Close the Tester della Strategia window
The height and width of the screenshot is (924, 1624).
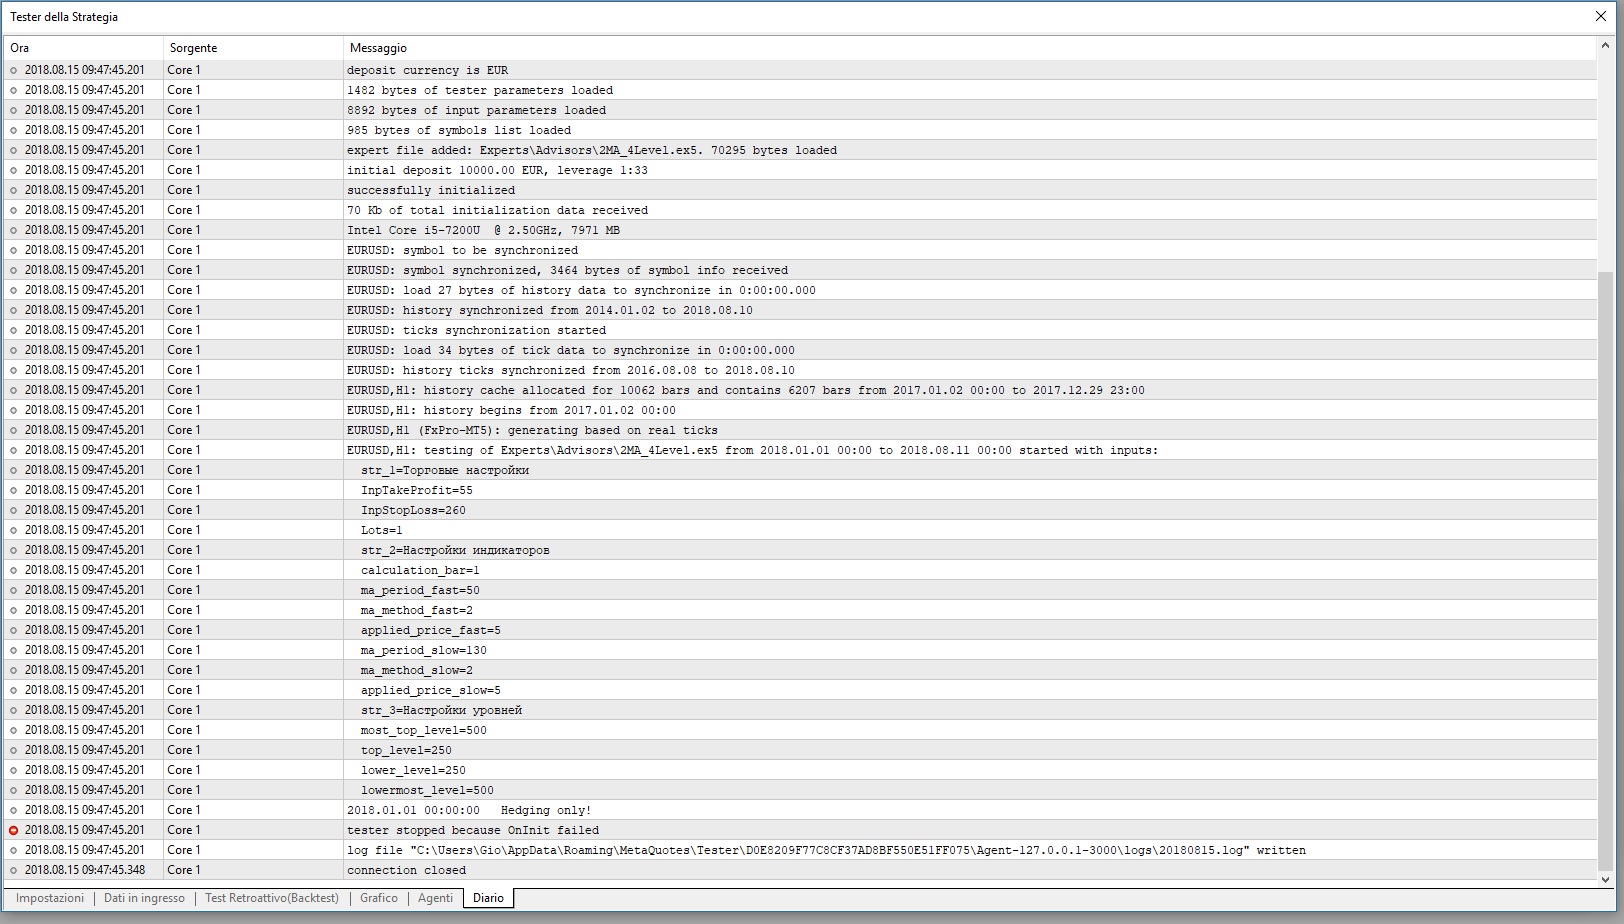point(1601,16)
